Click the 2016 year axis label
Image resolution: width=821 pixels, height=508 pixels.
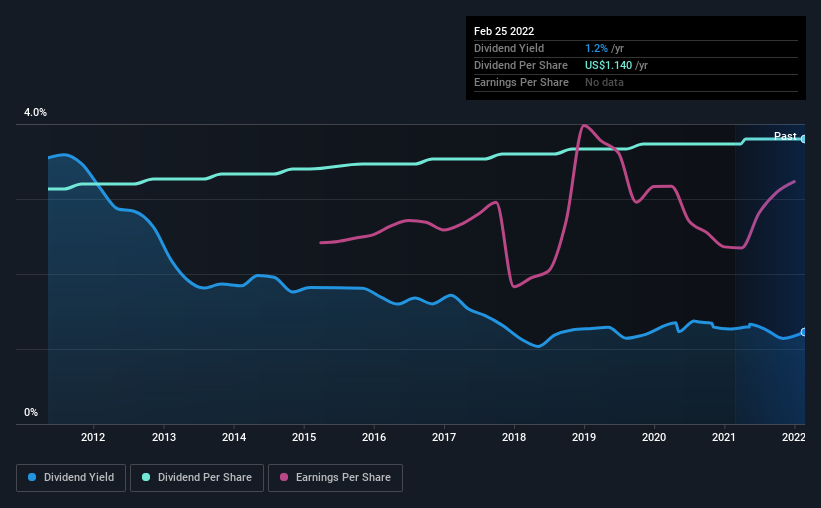(x=374, y=437)
